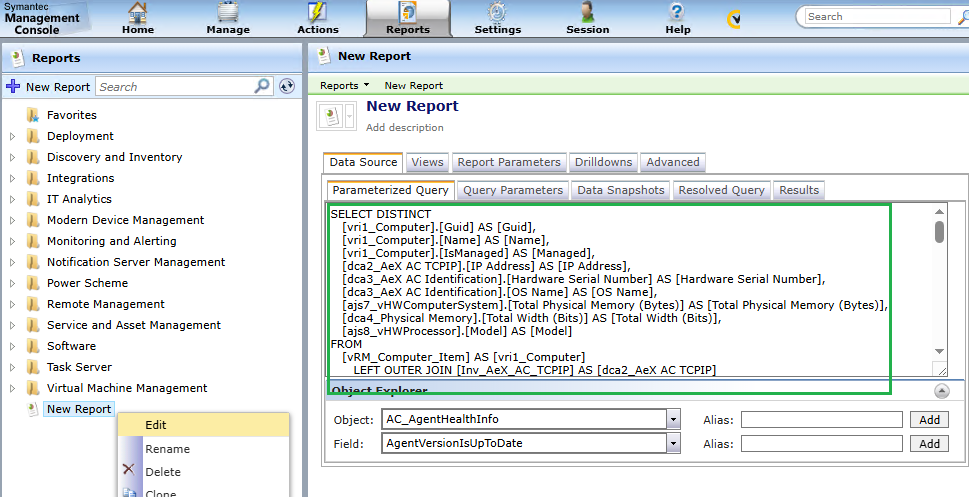This screenshot has width=969, height=497.
Task: Click the refresh icon next to Reports search
Action: (x=287, y=86)
